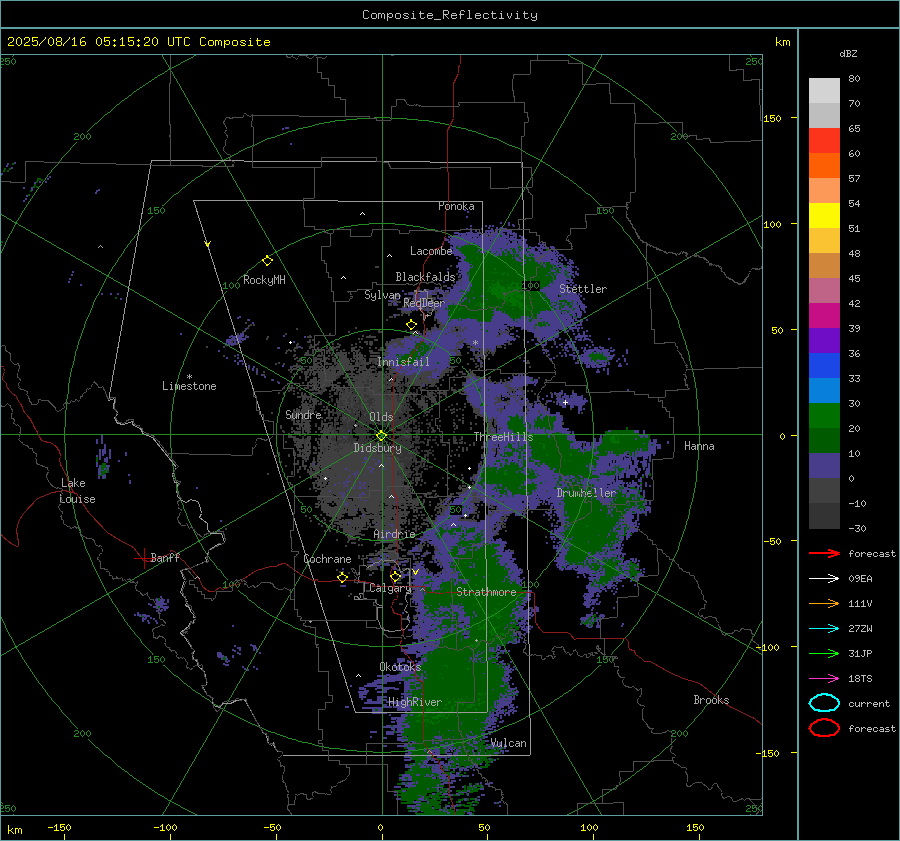The height and width of the screenshot is (841, 900).
Task: Click the dBZ heading of the color scale
Action: [848, 53]
